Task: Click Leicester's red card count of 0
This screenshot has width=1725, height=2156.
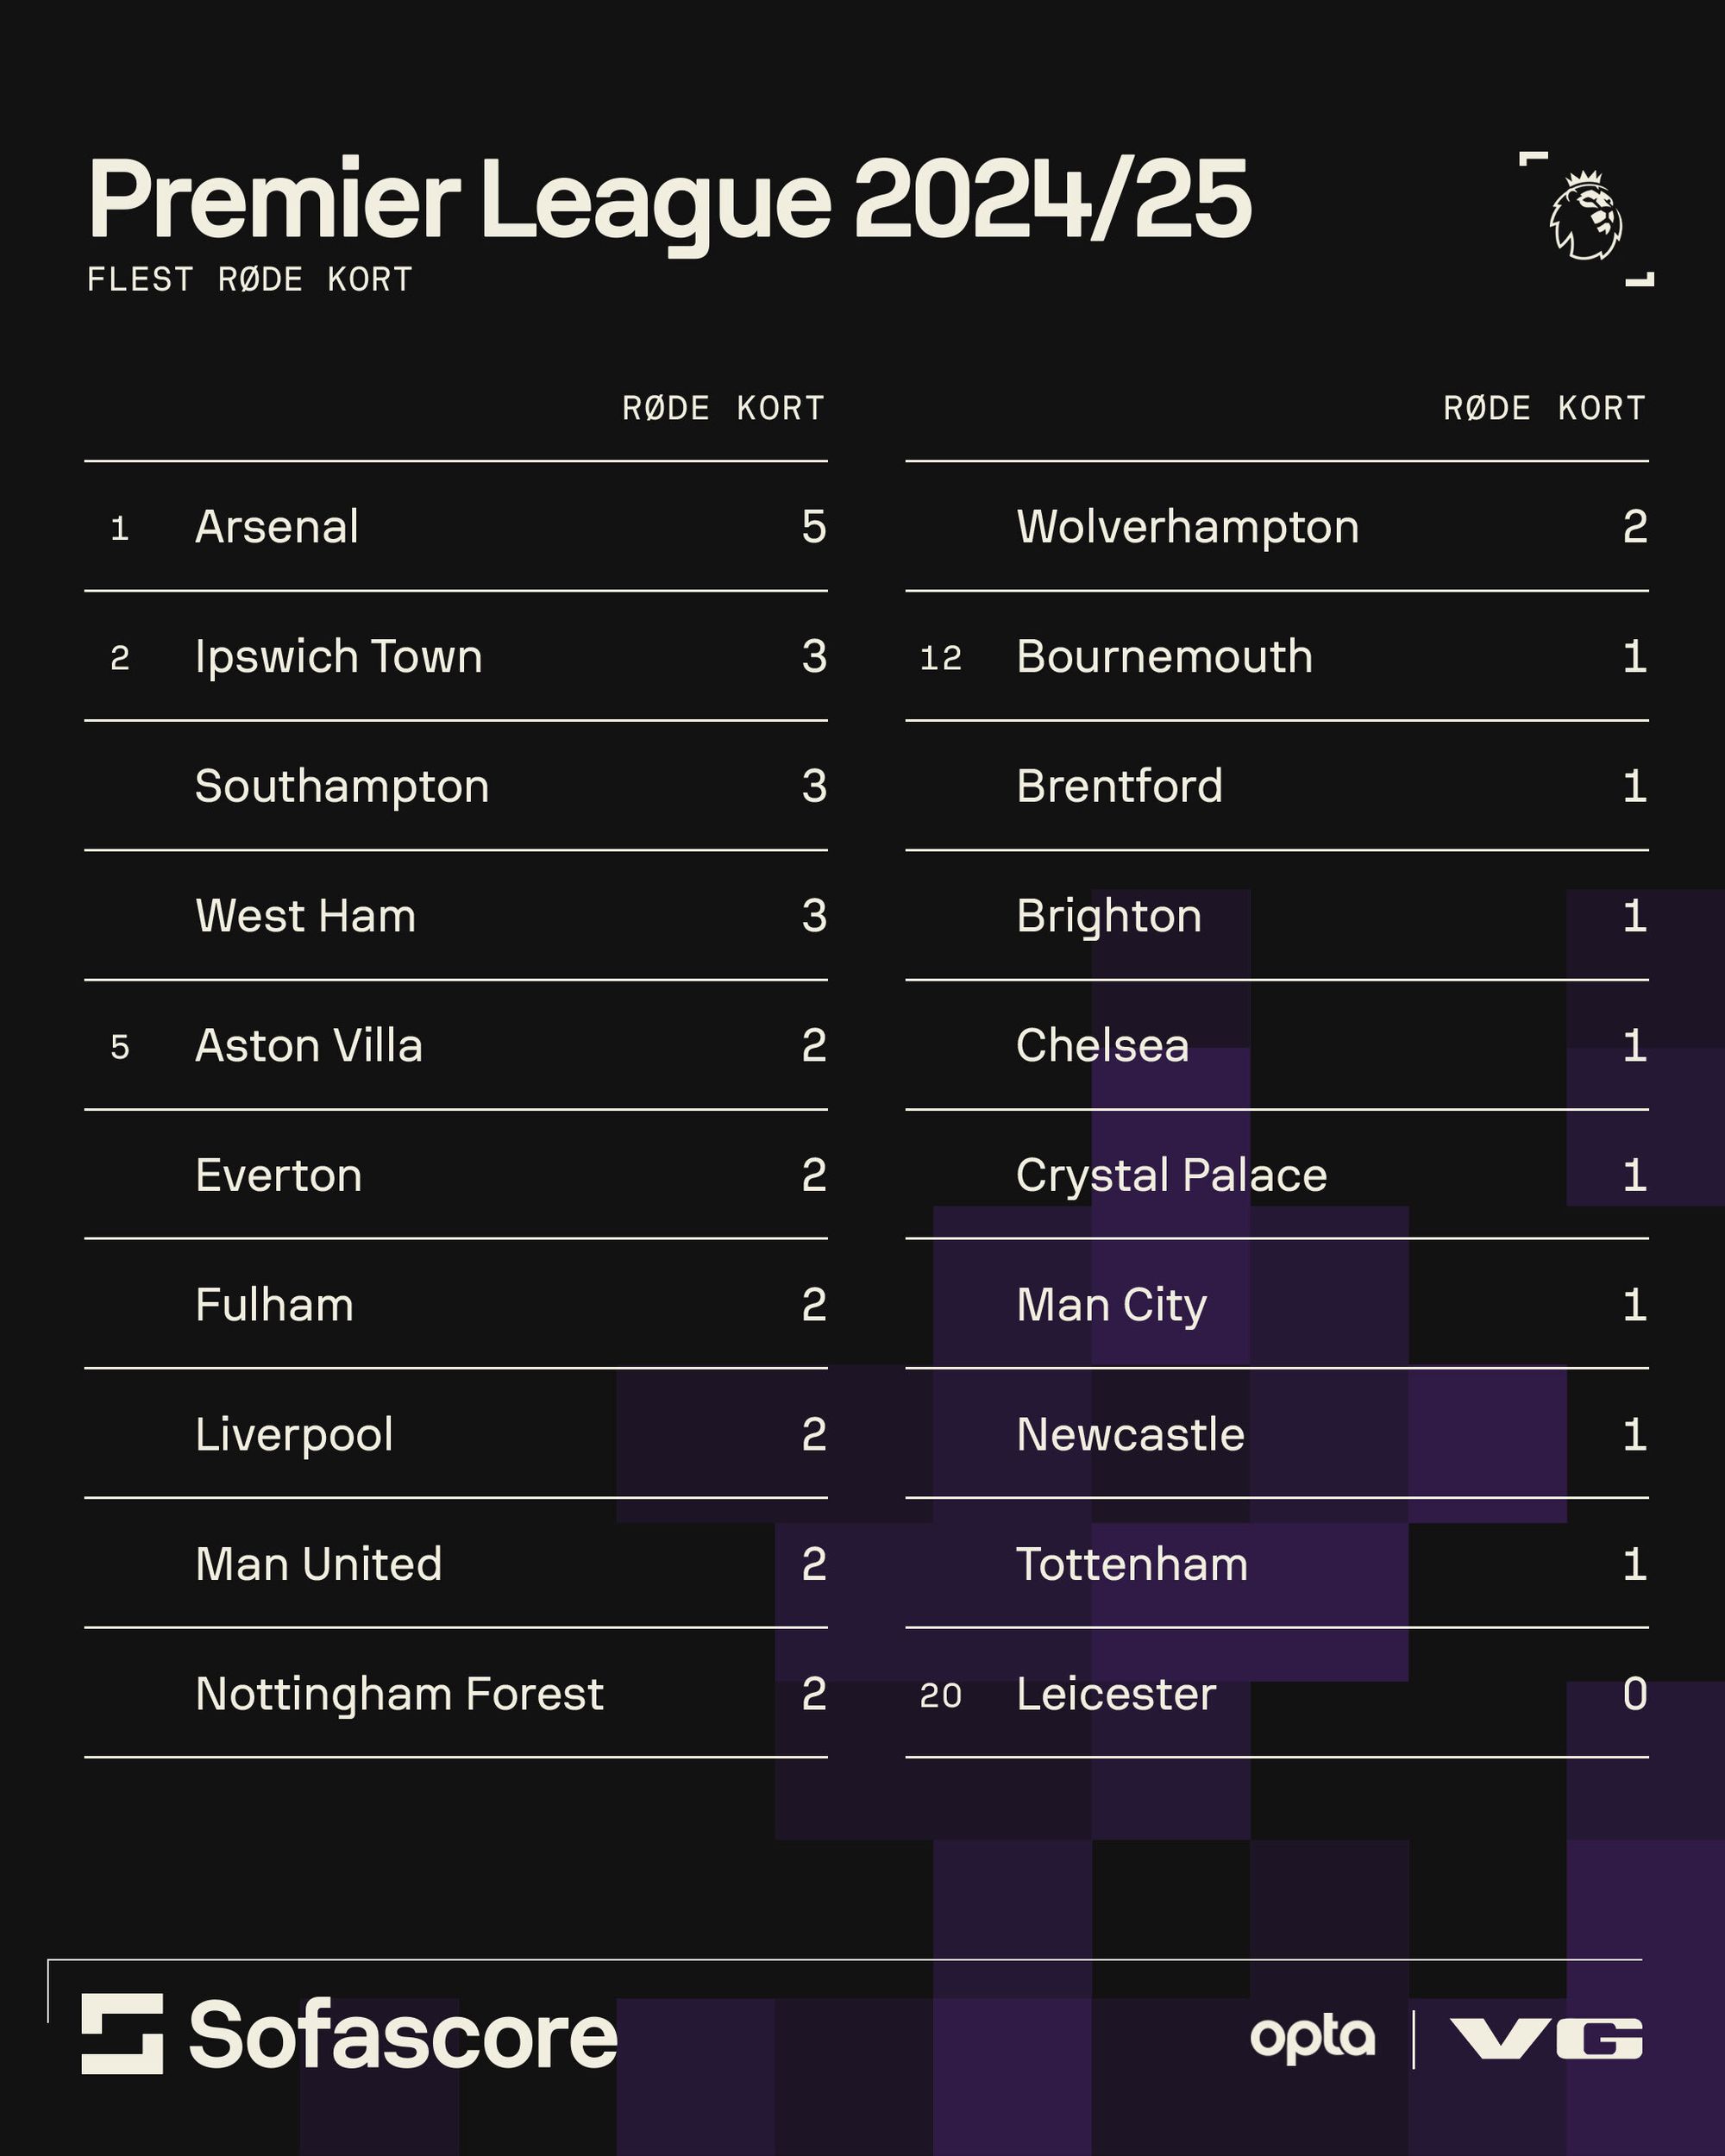Action: [1634, 1694]
